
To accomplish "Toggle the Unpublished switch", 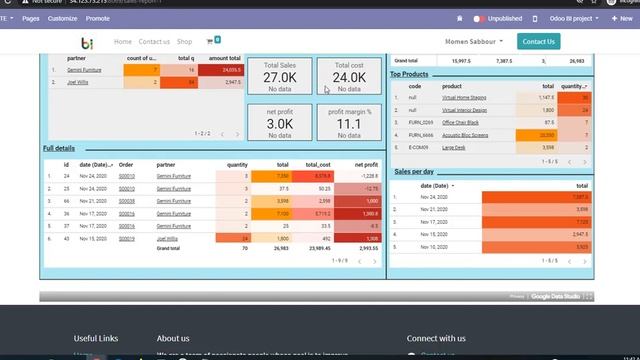I will [x=478, y=19].
